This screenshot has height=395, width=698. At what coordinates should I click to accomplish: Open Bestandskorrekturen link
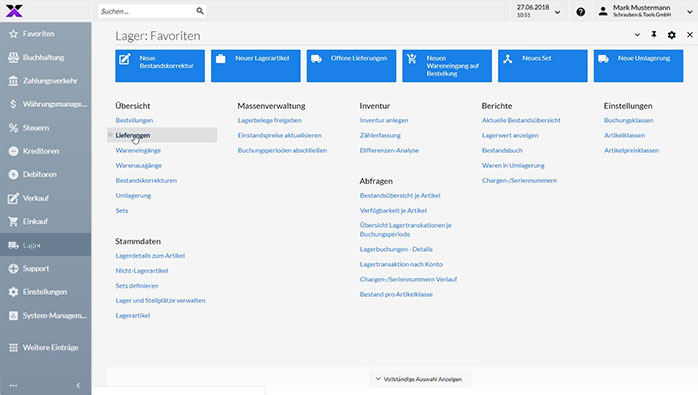[x=146, y=180]
